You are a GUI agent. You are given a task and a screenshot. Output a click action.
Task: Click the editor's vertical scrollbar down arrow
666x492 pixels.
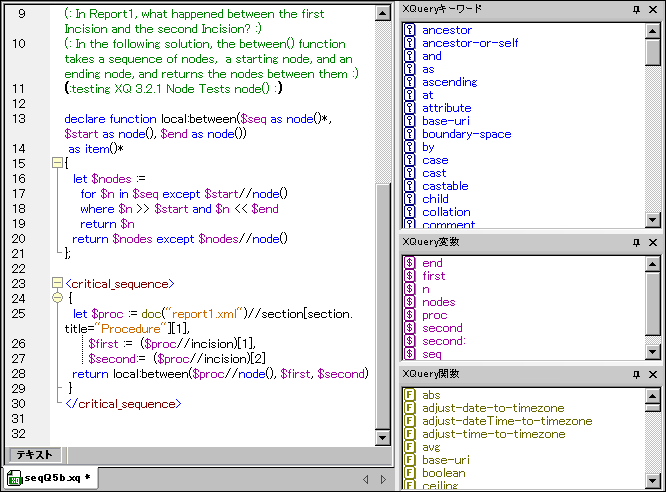click(x=383, y=439)
